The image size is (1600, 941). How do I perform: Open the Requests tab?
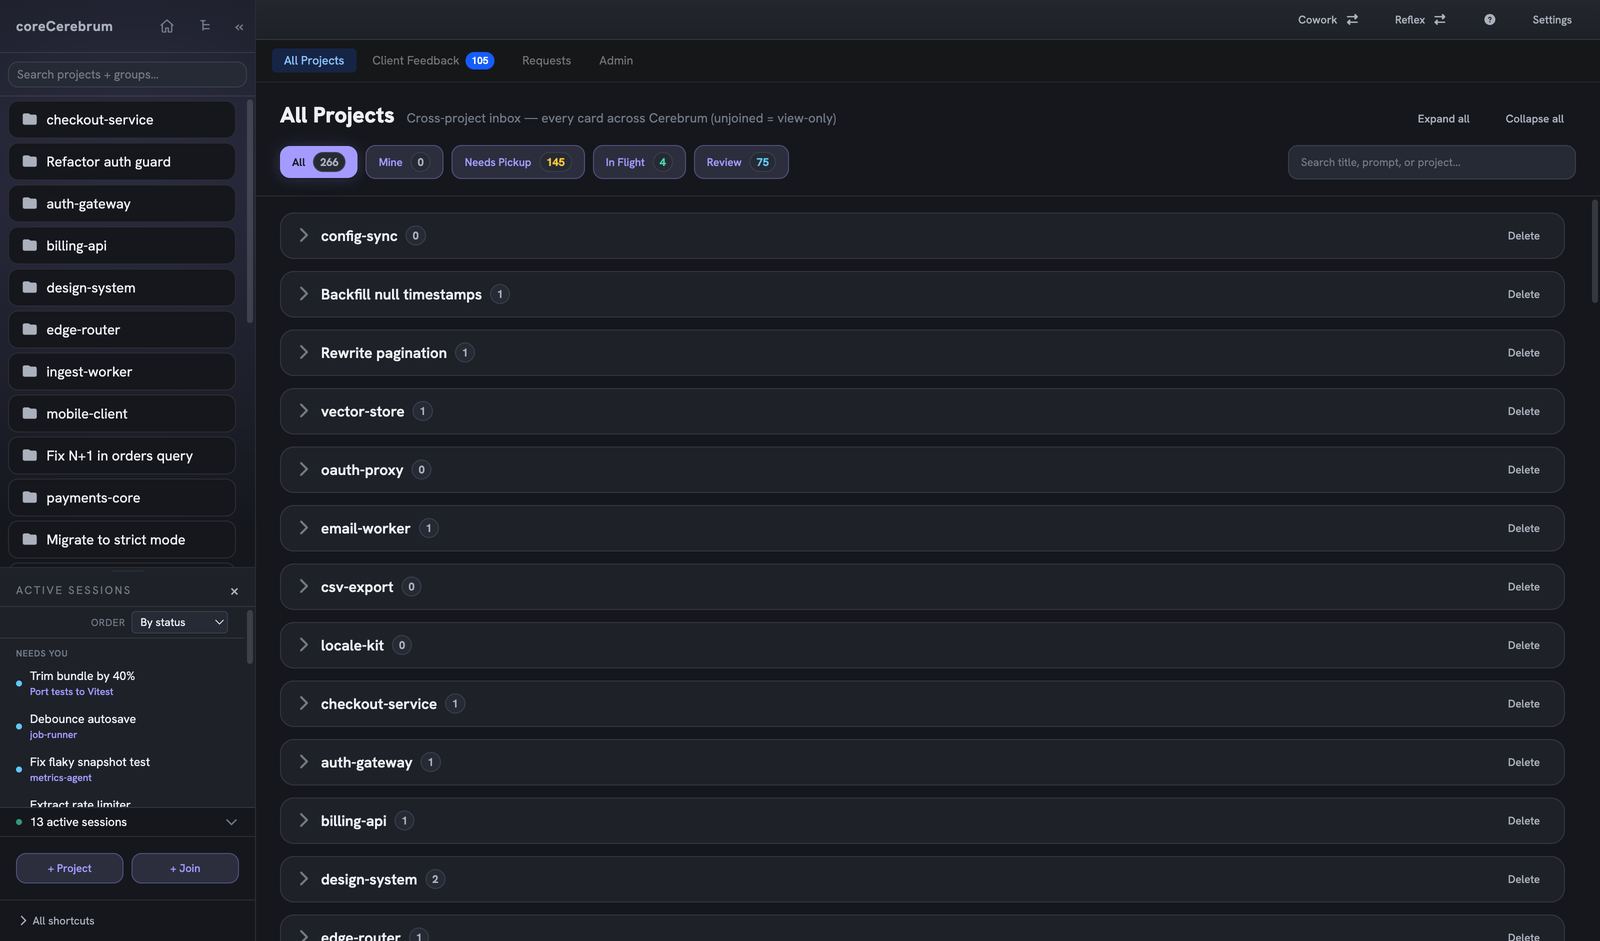(546, 60)
